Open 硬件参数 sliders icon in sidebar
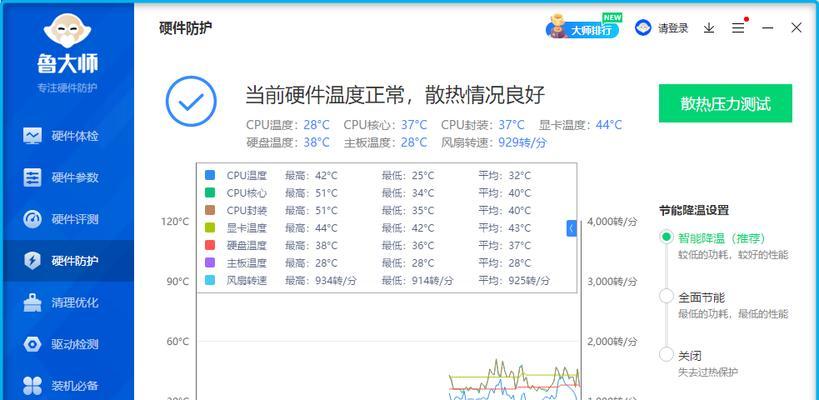 click(x=32, y=178)
